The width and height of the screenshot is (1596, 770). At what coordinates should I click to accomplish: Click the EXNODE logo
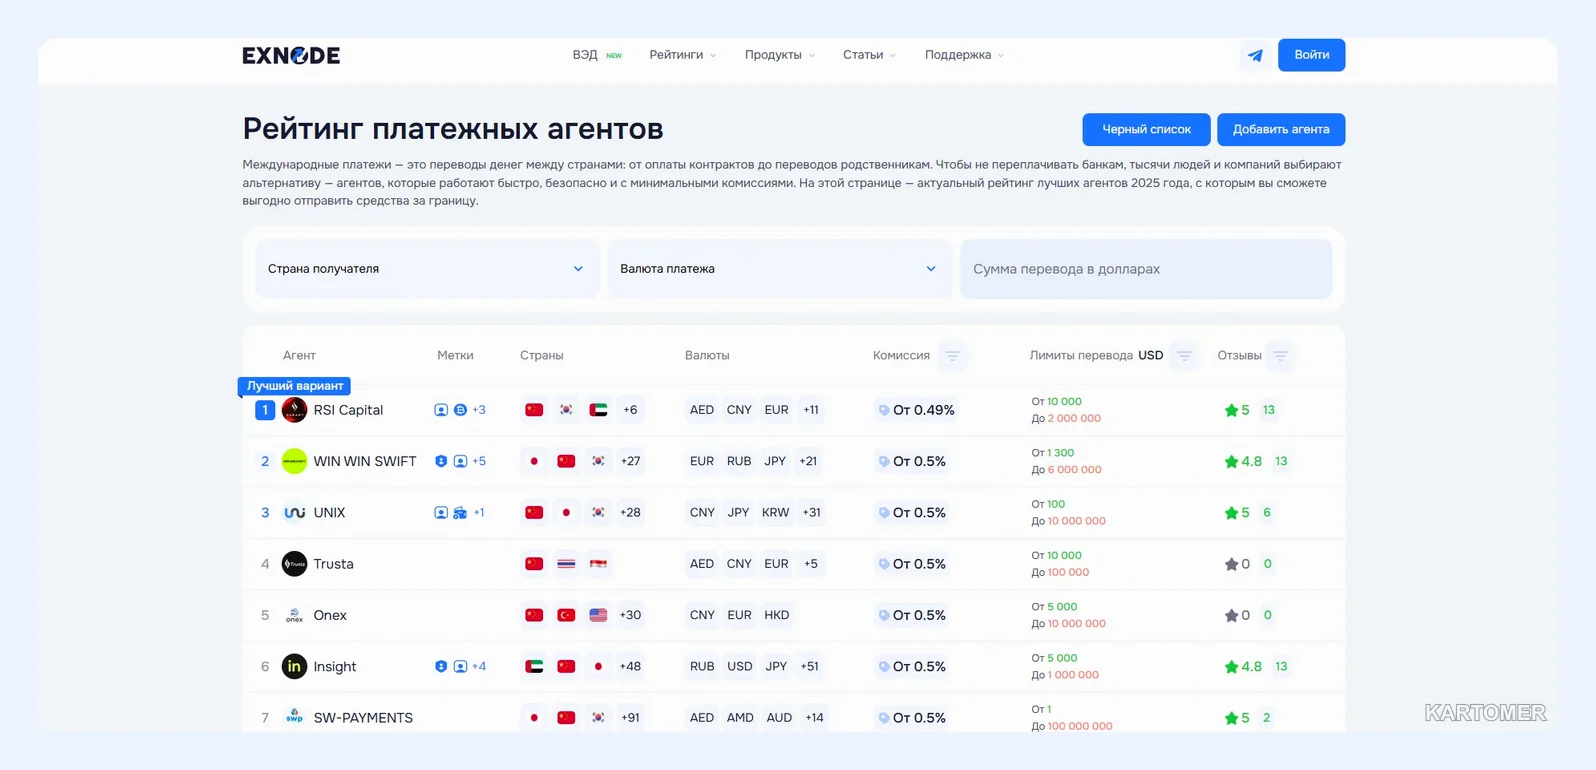pyautogui.click(x=291, y=55)
